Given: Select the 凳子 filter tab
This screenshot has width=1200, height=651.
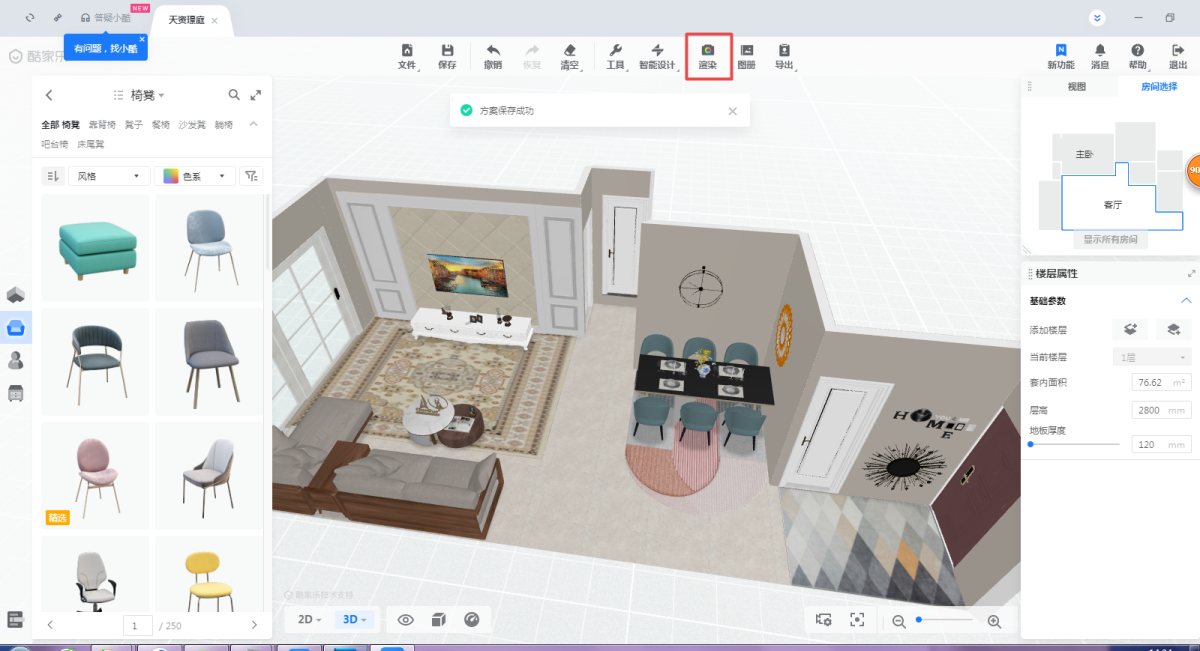Looking at the screenshot, I should click(134, 125).
